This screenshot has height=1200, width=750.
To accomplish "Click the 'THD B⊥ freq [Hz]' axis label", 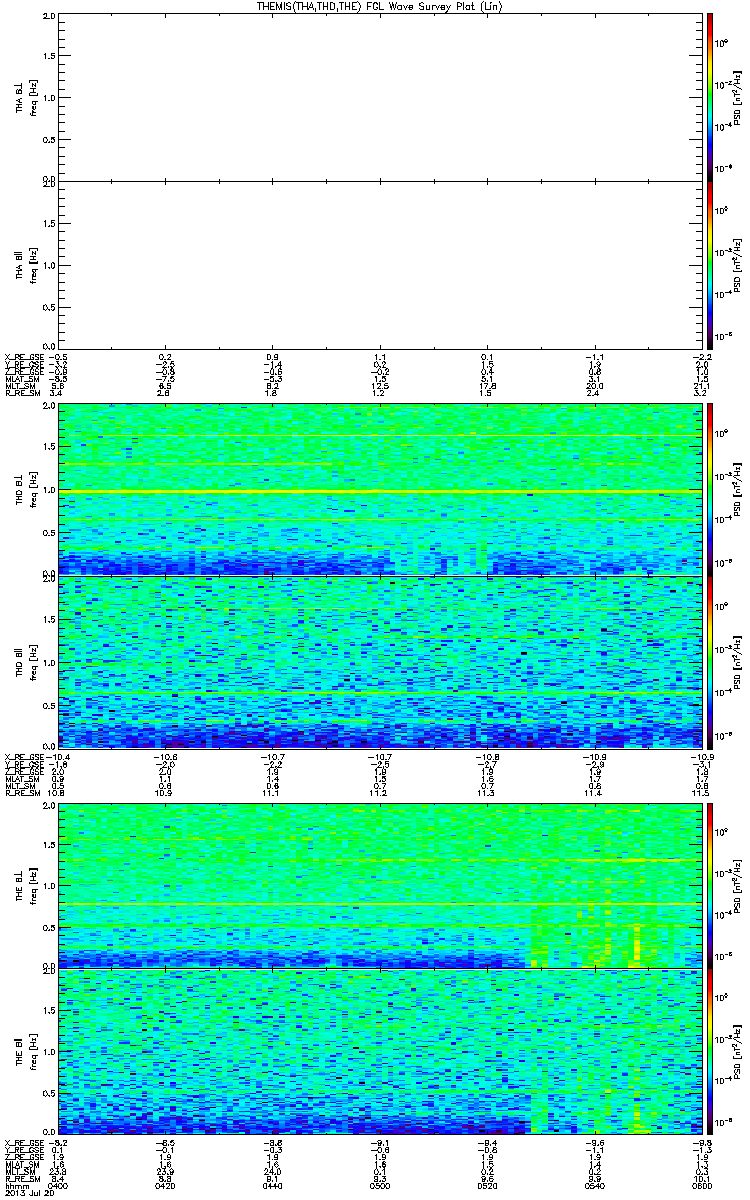I will click(x=26, y=489).
